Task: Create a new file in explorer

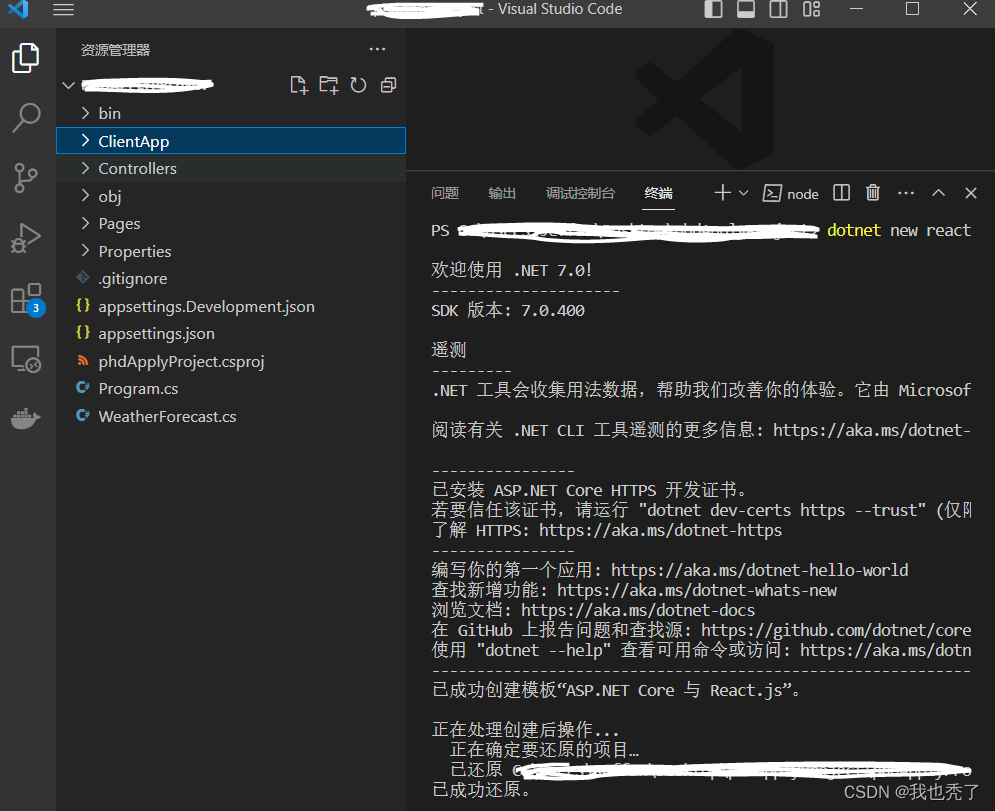Action: pyautogui.click(x=299, y=85)
